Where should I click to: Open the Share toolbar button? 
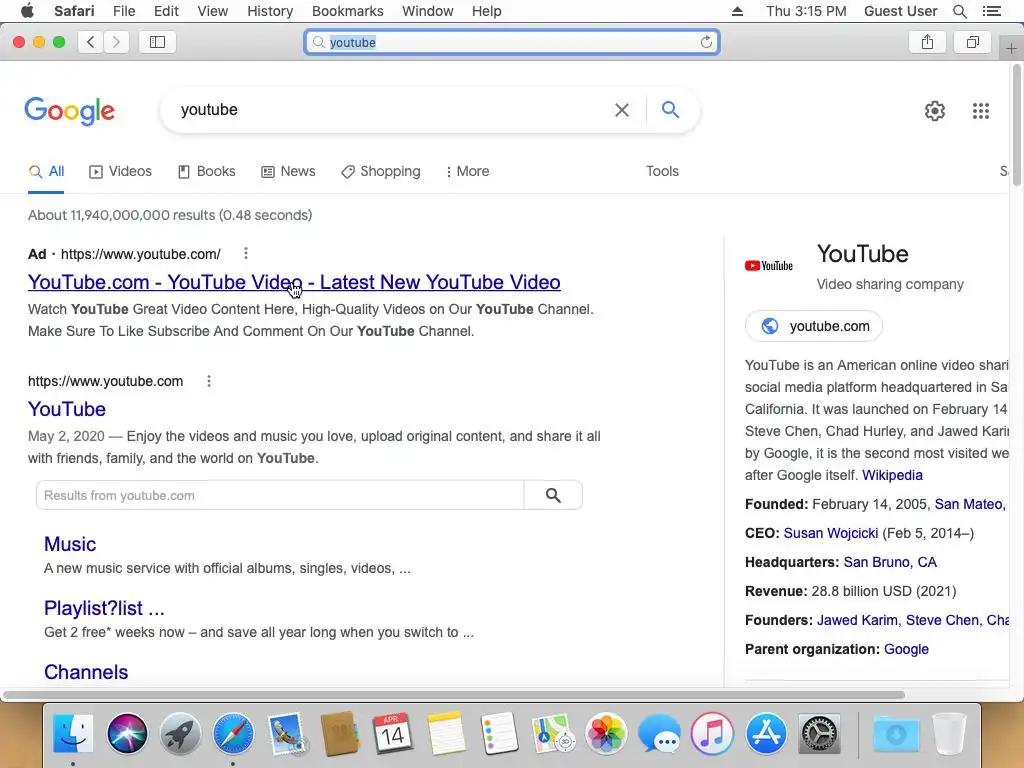(927, 42)
